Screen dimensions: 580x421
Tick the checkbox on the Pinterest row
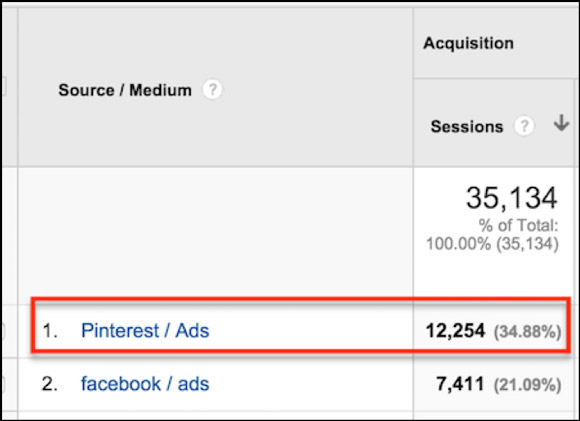click(x=1, y=331)
